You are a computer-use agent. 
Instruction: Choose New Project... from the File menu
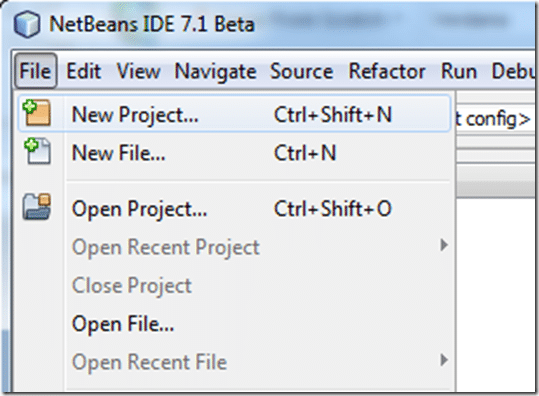pyautogui.click(x=234, y=114)
